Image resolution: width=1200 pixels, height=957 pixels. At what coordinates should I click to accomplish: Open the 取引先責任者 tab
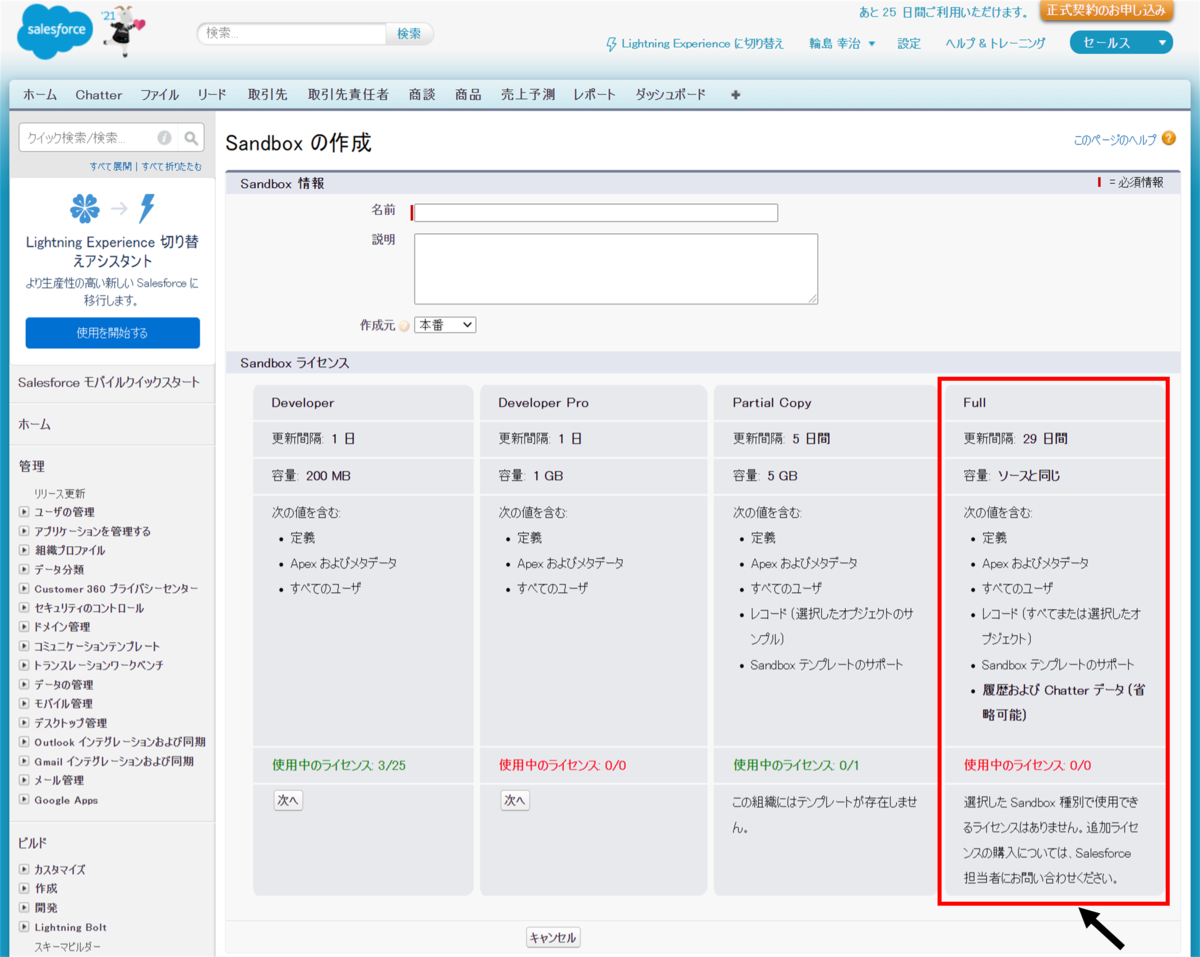tap(348, 95)
